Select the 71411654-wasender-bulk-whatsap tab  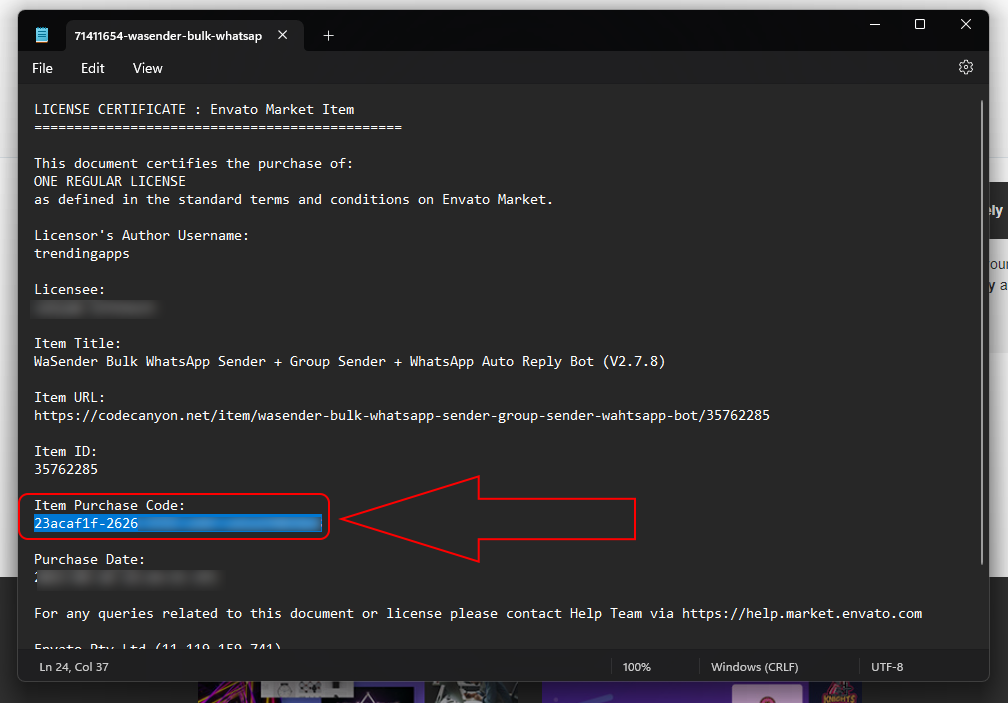click(167, 36)
